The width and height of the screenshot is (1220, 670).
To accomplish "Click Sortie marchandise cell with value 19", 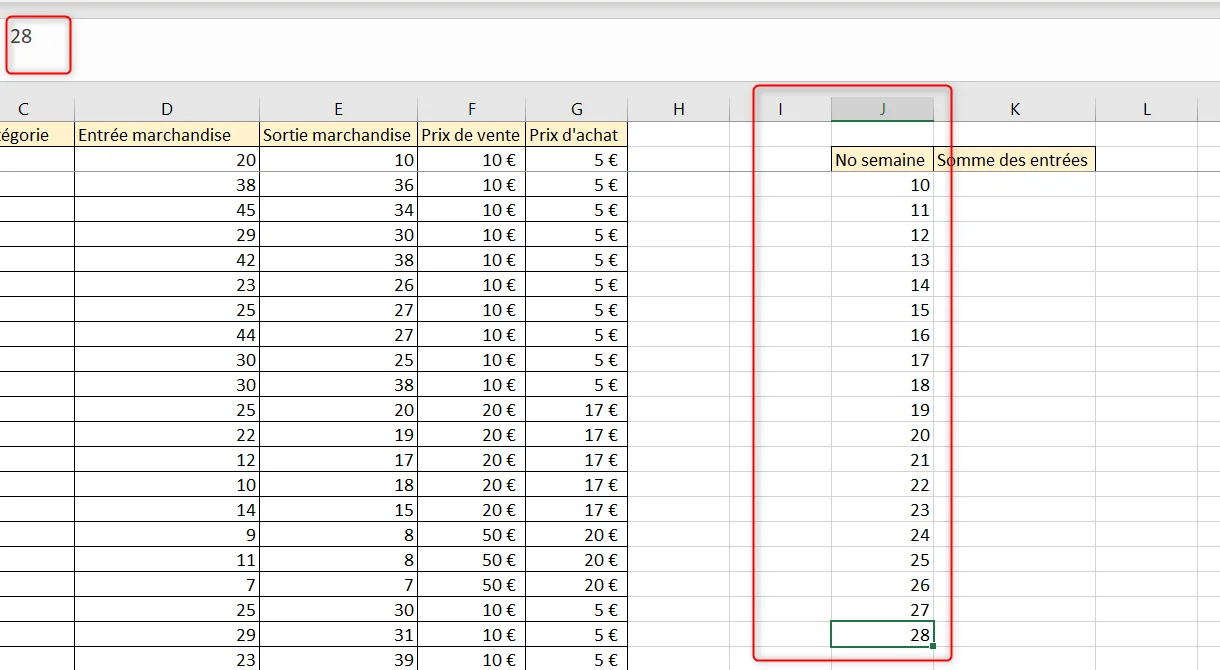I will [x=339, y=435].
